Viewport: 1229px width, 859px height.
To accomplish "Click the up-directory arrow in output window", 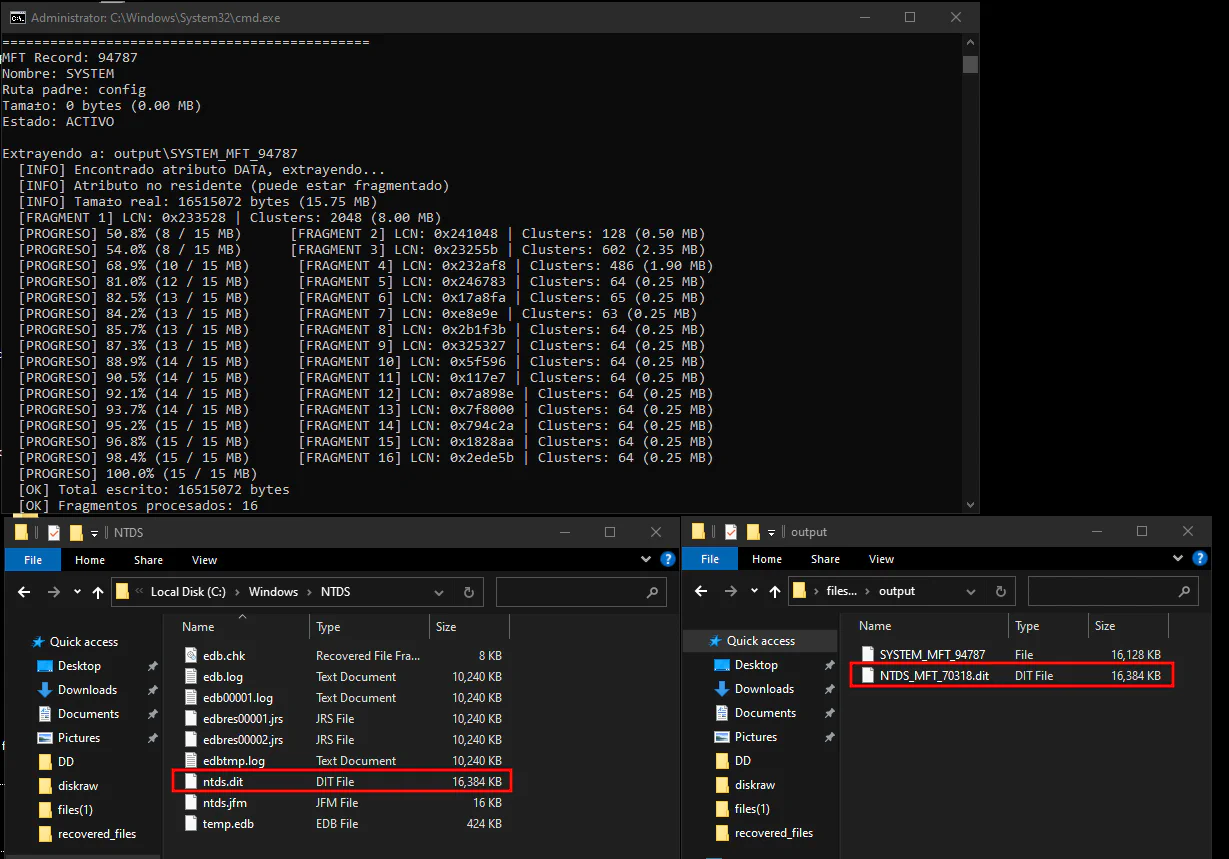I will click(774, 591).
